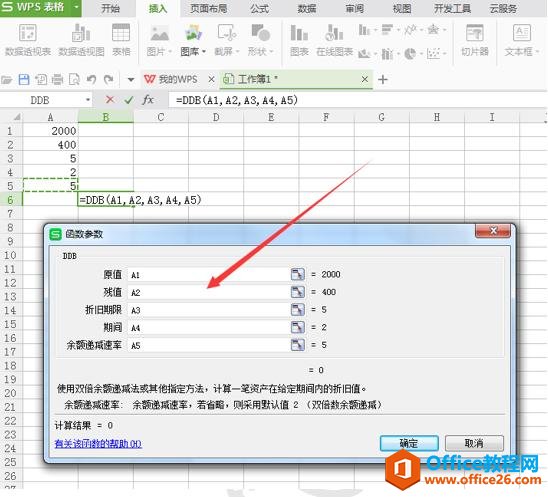548x497 pixels.
Task: Click the 期间 input field containing A4
Action: pyautogui.click(x=208, y=327)
